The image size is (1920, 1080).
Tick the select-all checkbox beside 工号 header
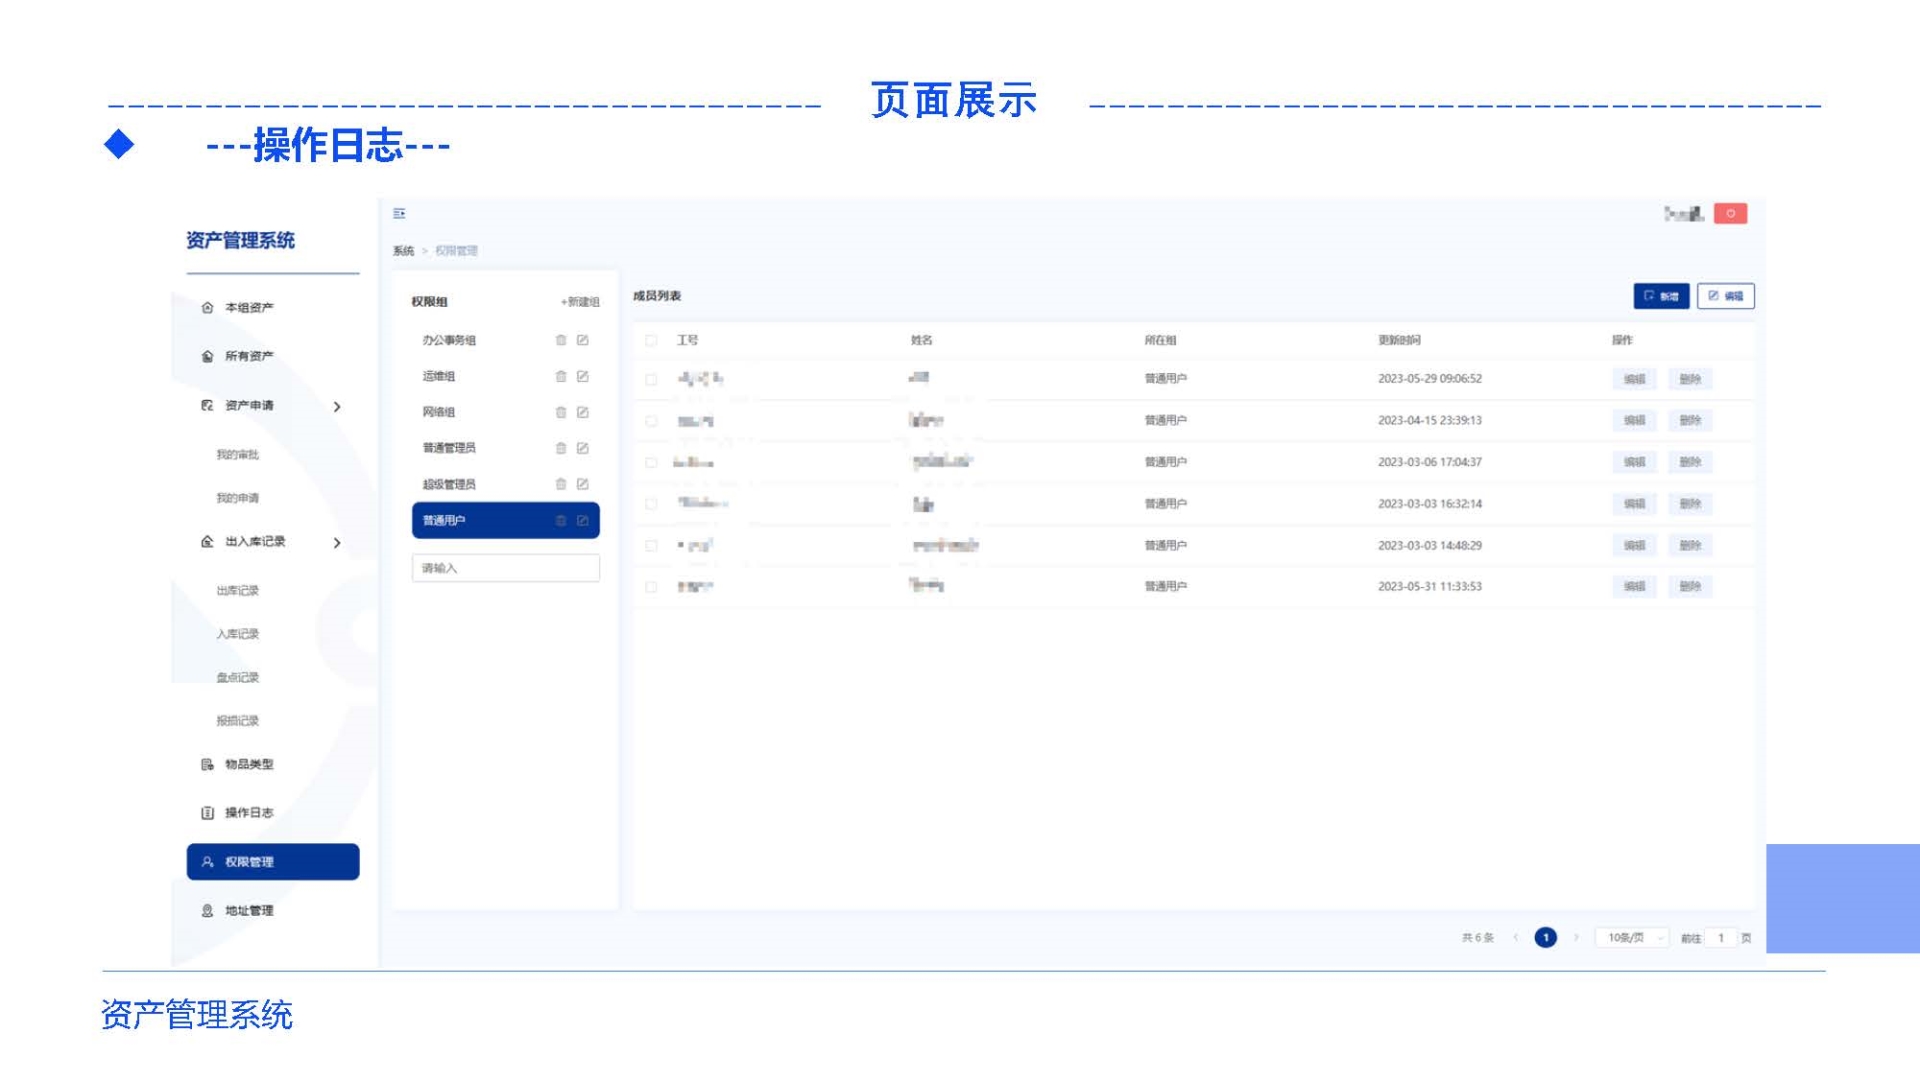pos(651,340)
